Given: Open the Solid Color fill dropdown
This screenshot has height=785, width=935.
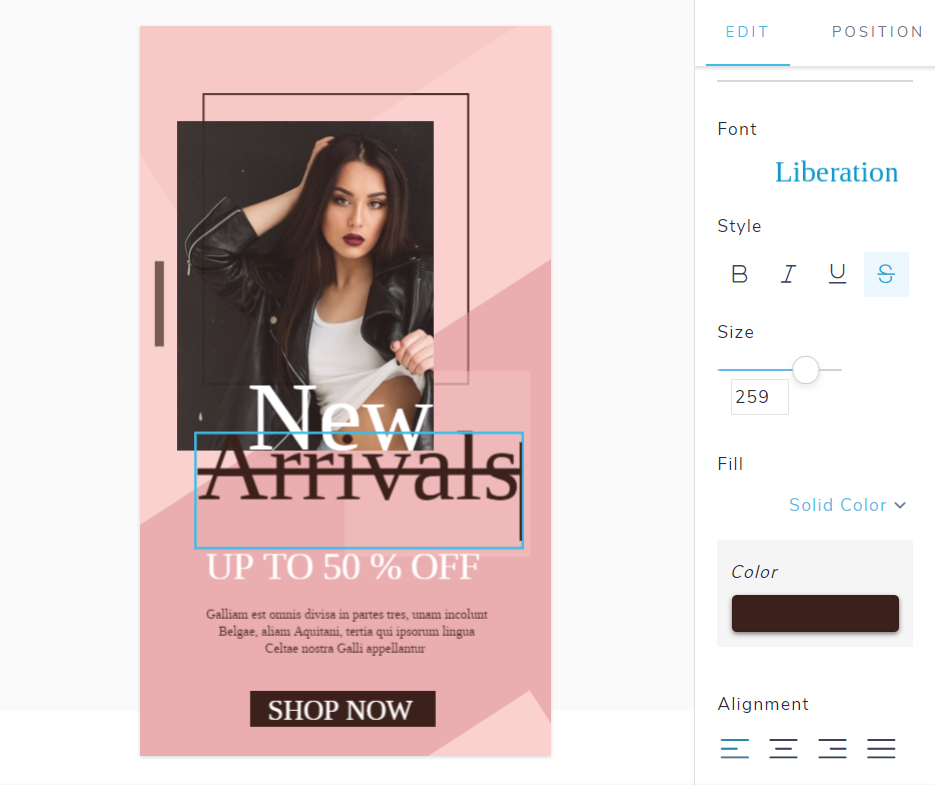Looking at the screenshot, I should pos(847,505).
